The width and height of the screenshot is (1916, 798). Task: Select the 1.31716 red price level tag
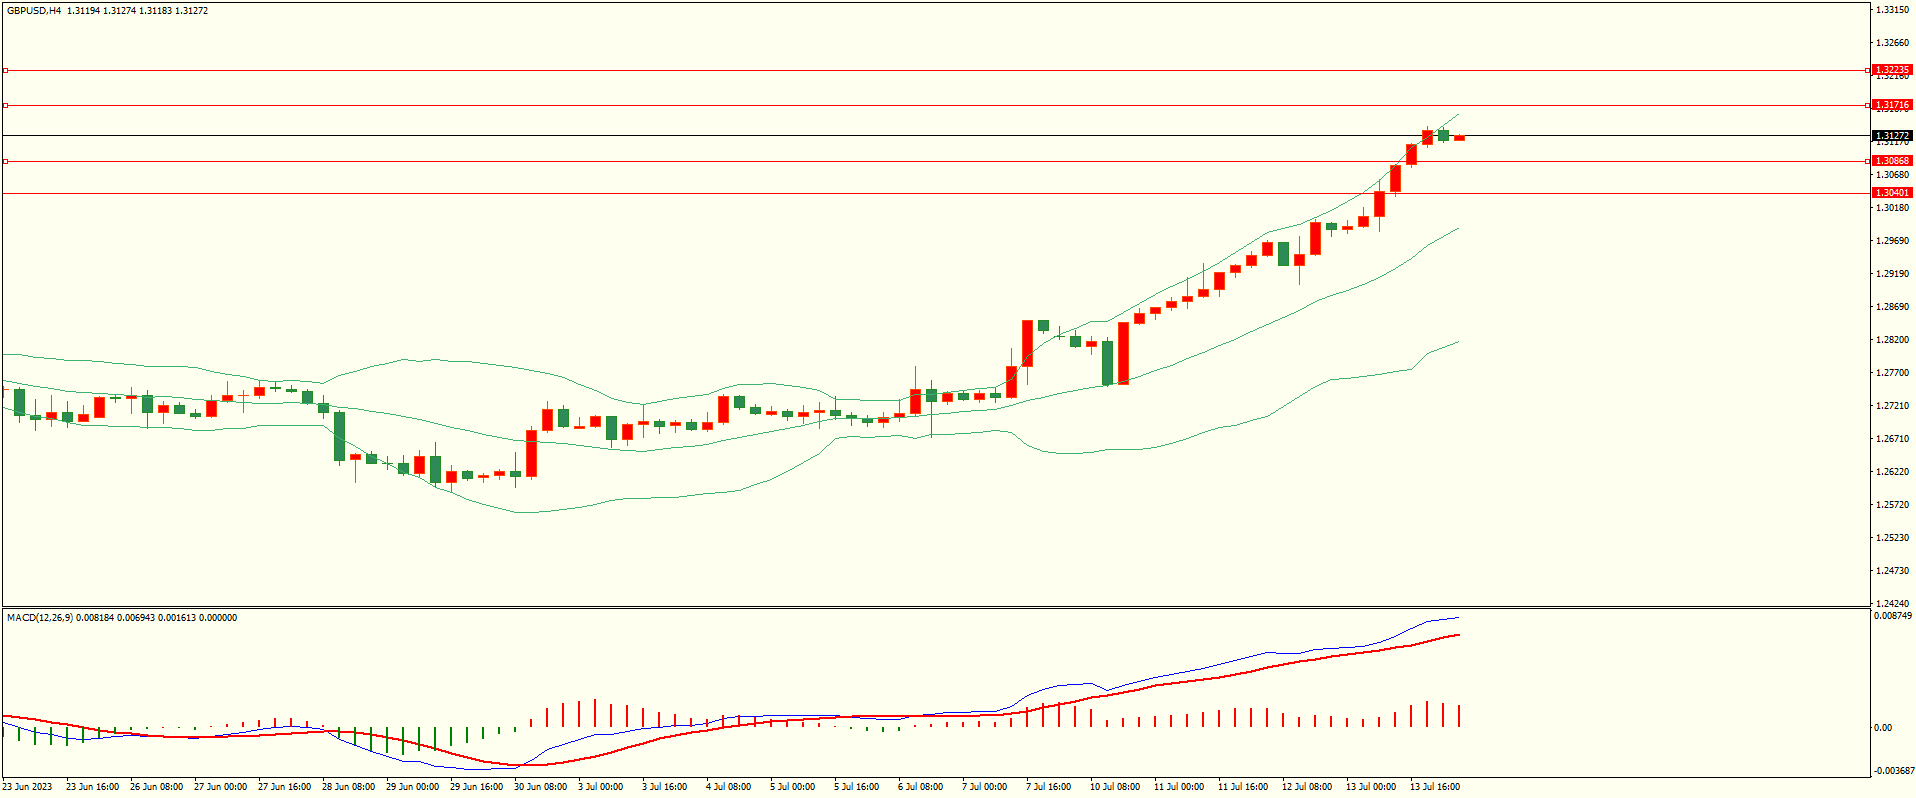(x=1892, y=105)
